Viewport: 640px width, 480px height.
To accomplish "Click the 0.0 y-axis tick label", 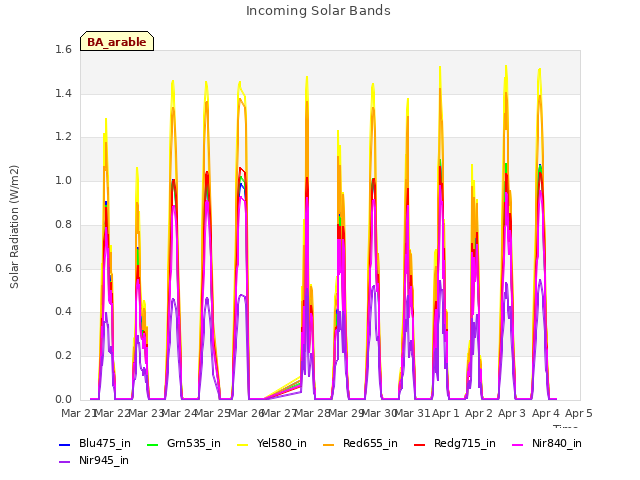I will [63, 400].
